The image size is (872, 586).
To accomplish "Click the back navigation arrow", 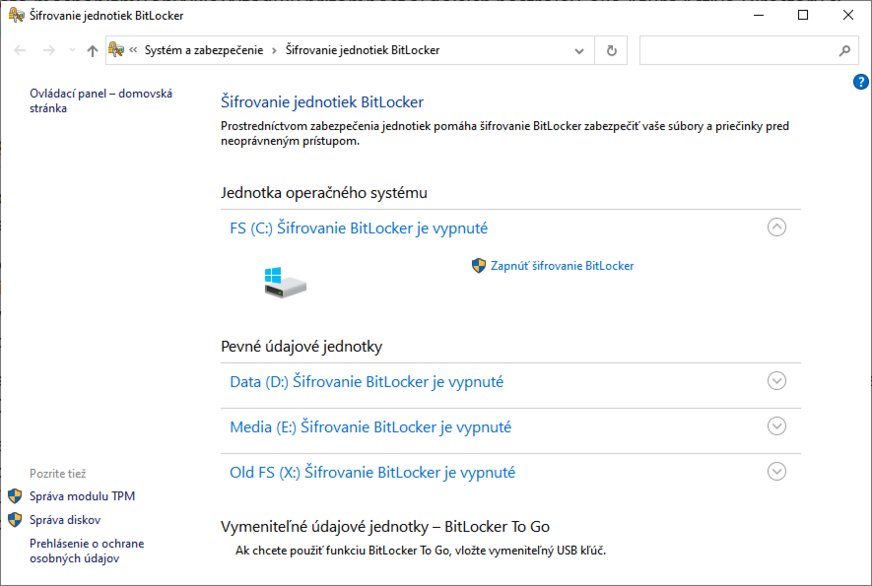I will tap(20, 50).
